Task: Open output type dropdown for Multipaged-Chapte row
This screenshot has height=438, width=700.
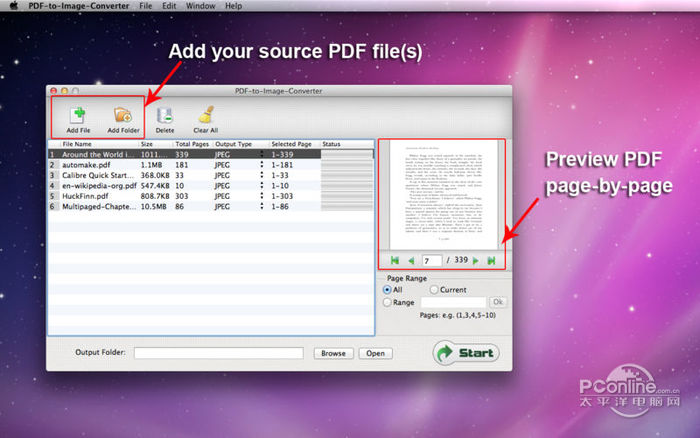Action: 262,206
